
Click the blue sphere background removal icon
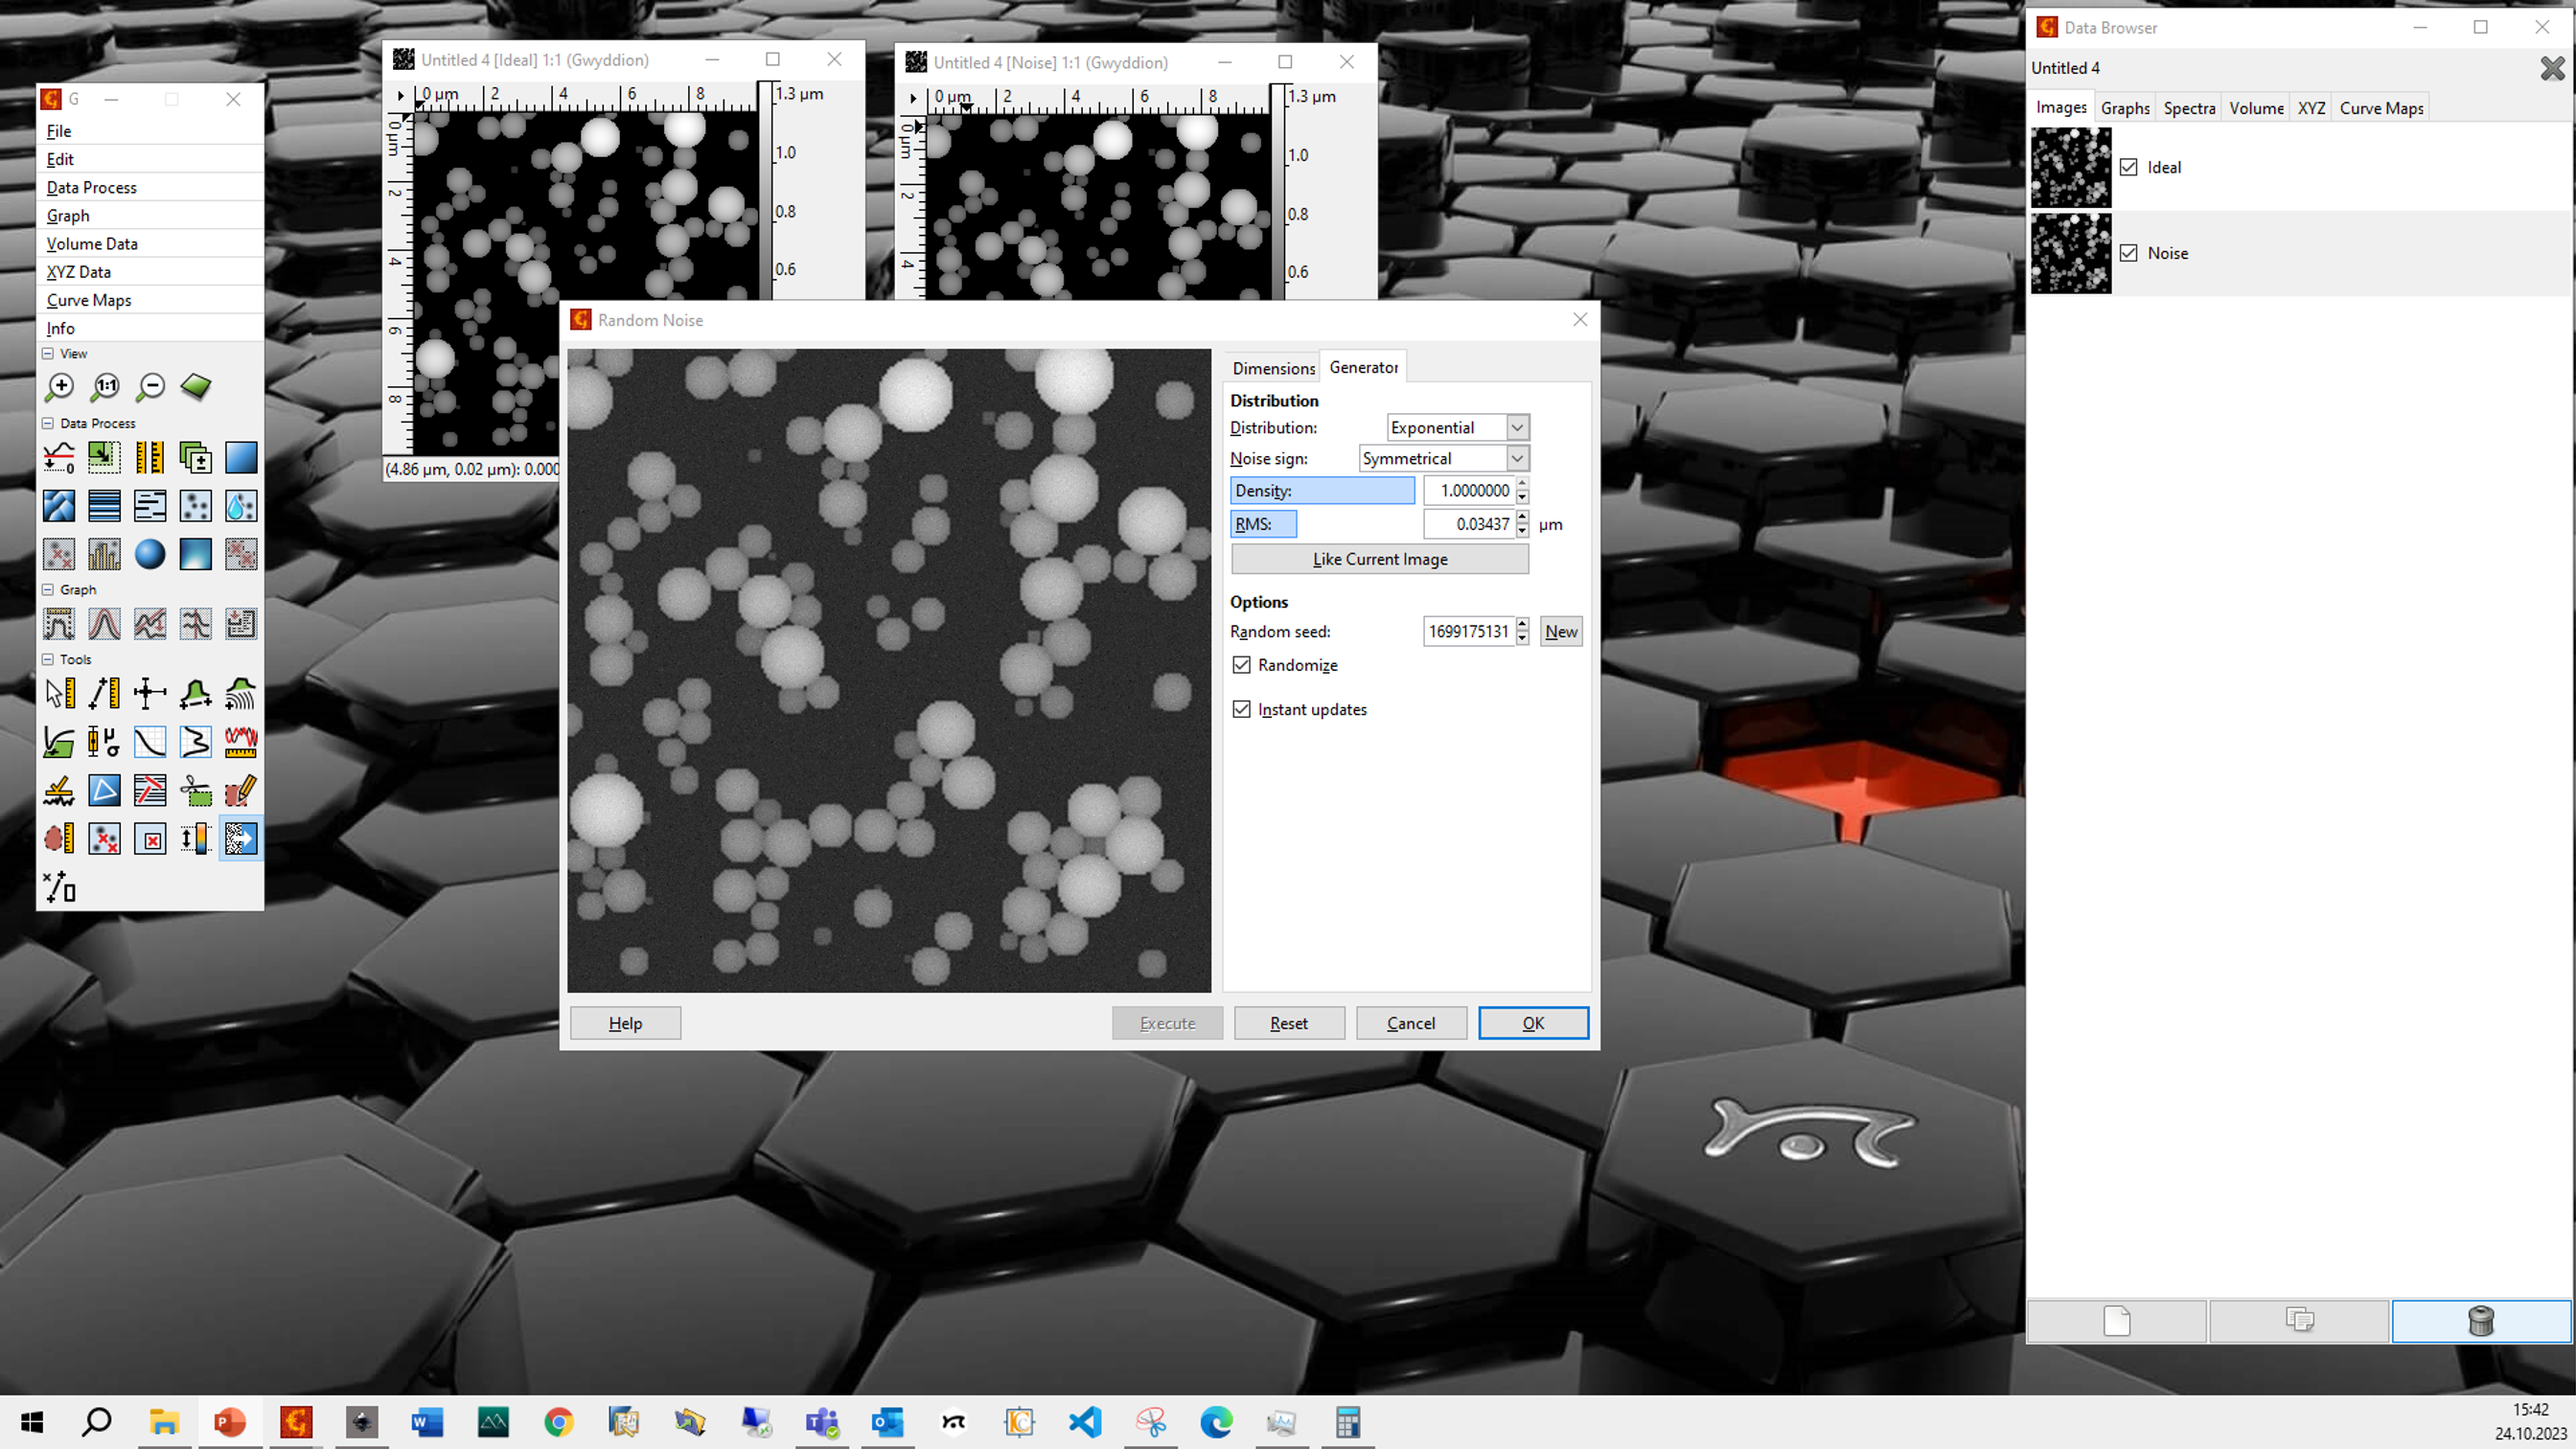click(150, 554)
